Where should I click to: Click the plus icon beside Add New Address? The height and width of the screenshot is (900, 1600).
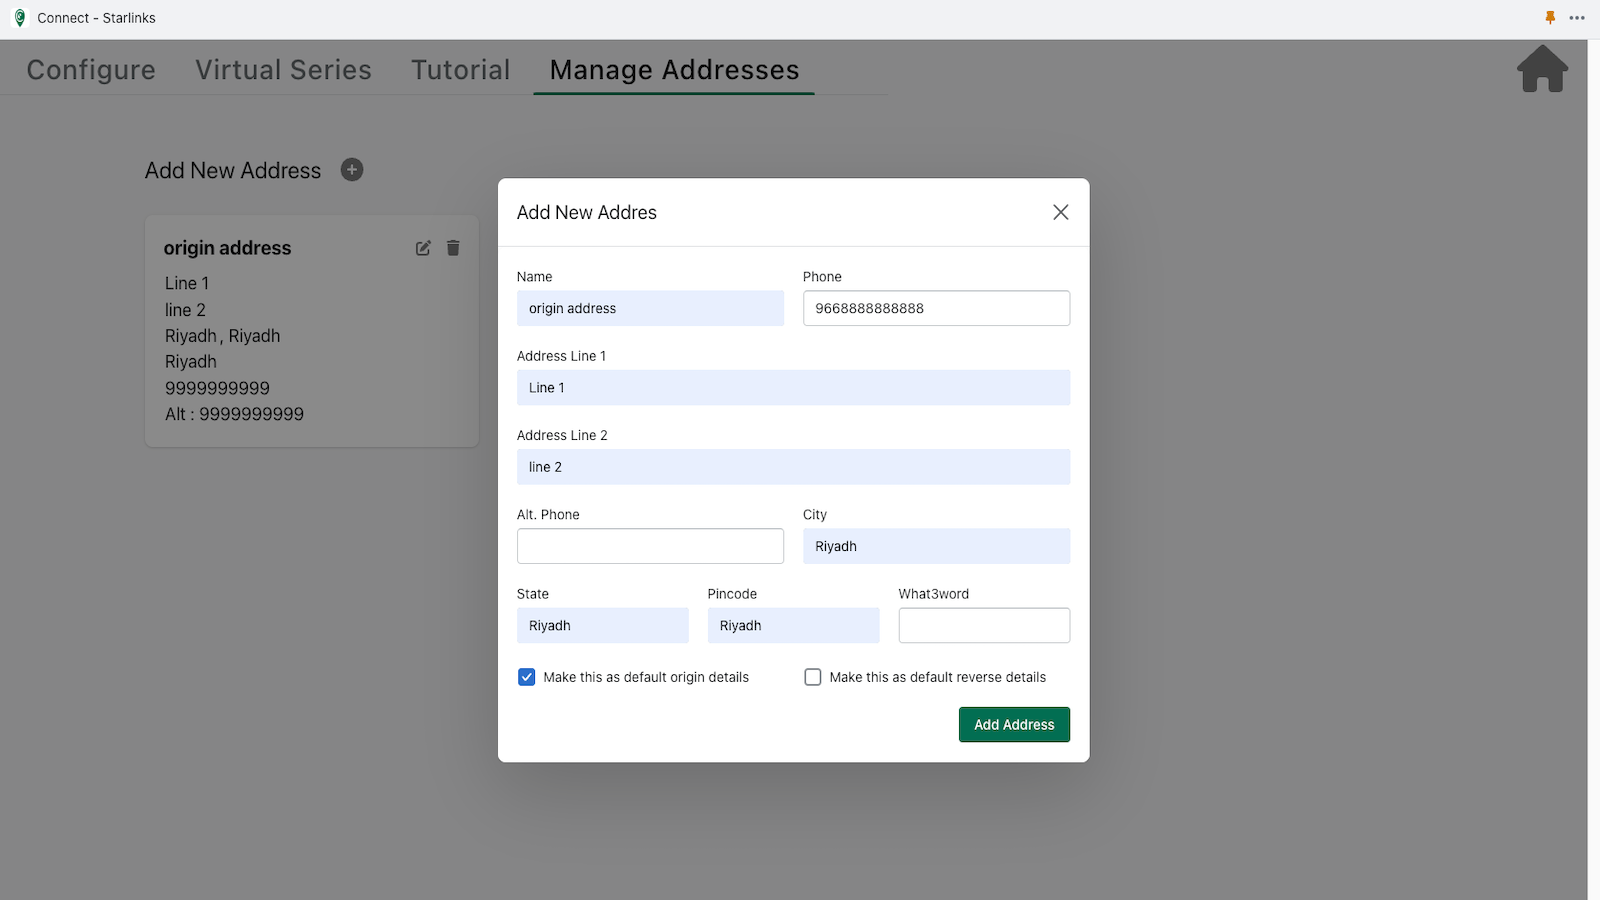[x=352, y=170]
